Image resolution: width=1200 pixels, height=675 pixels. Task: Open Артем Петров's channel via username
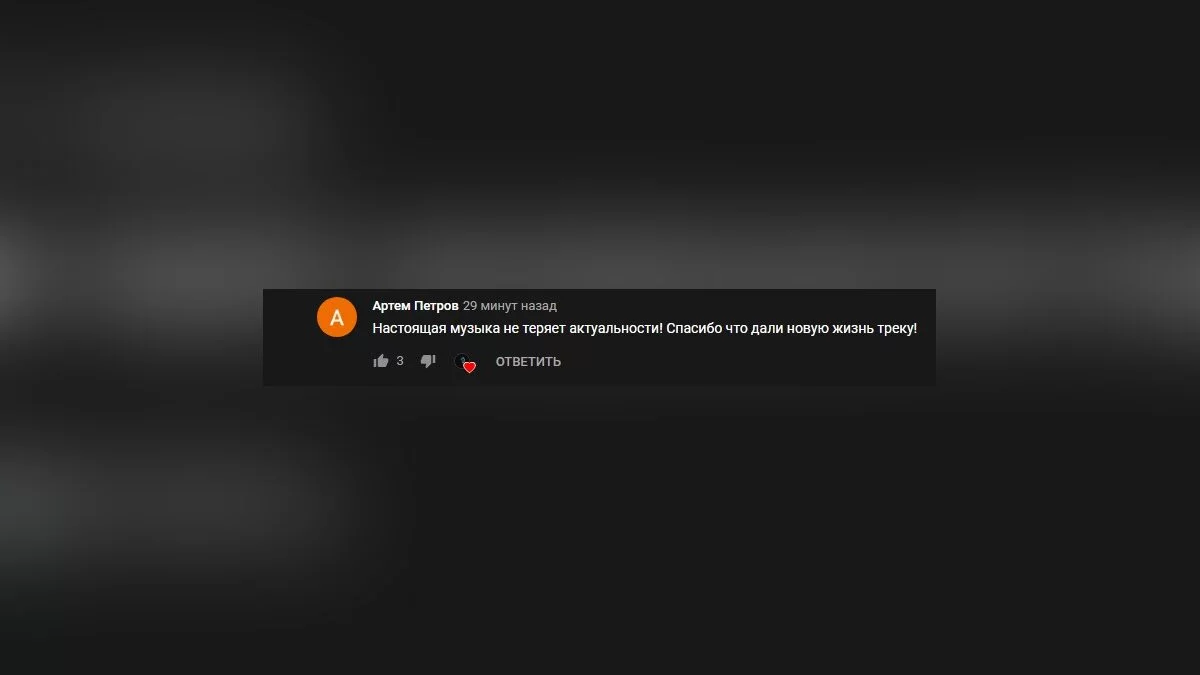[416, 306]
